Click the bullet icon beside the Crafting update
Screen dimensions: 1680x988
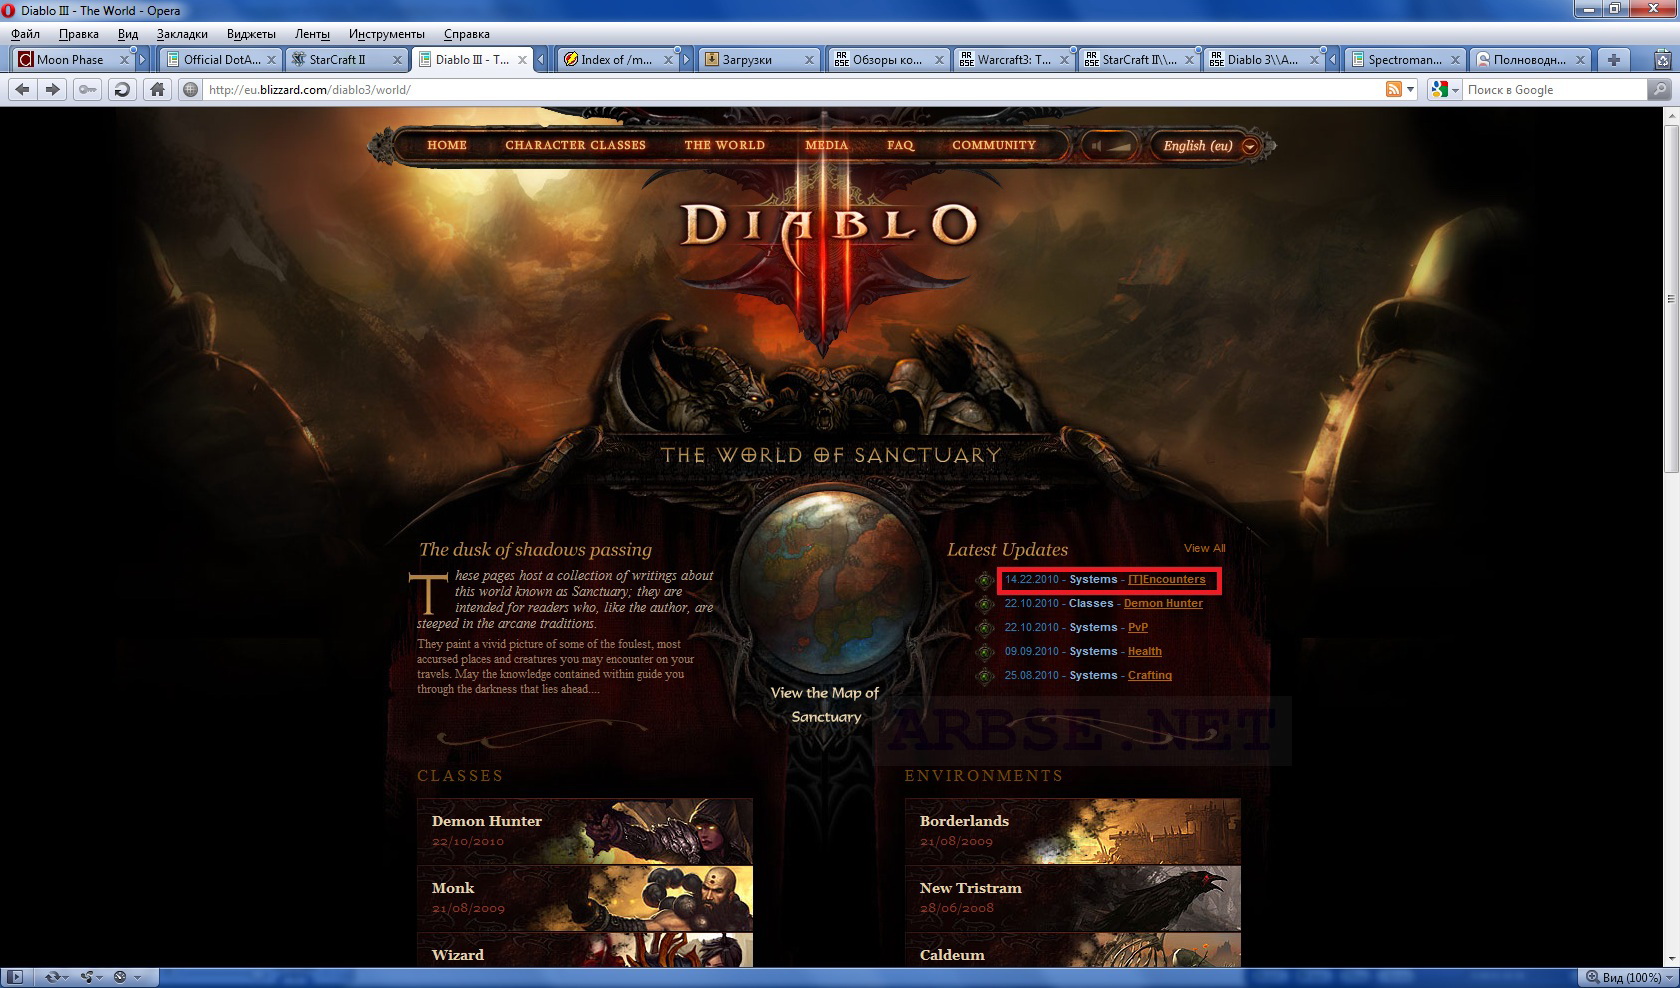point(985,676)
